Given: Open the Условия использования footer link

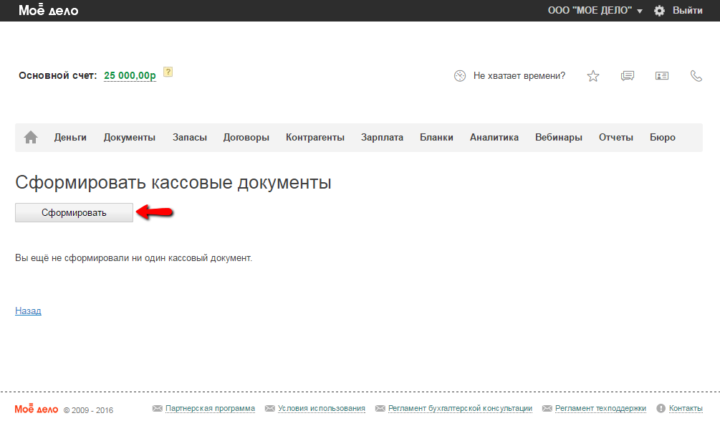Looking at the screenshot, I should click(321, 408).
